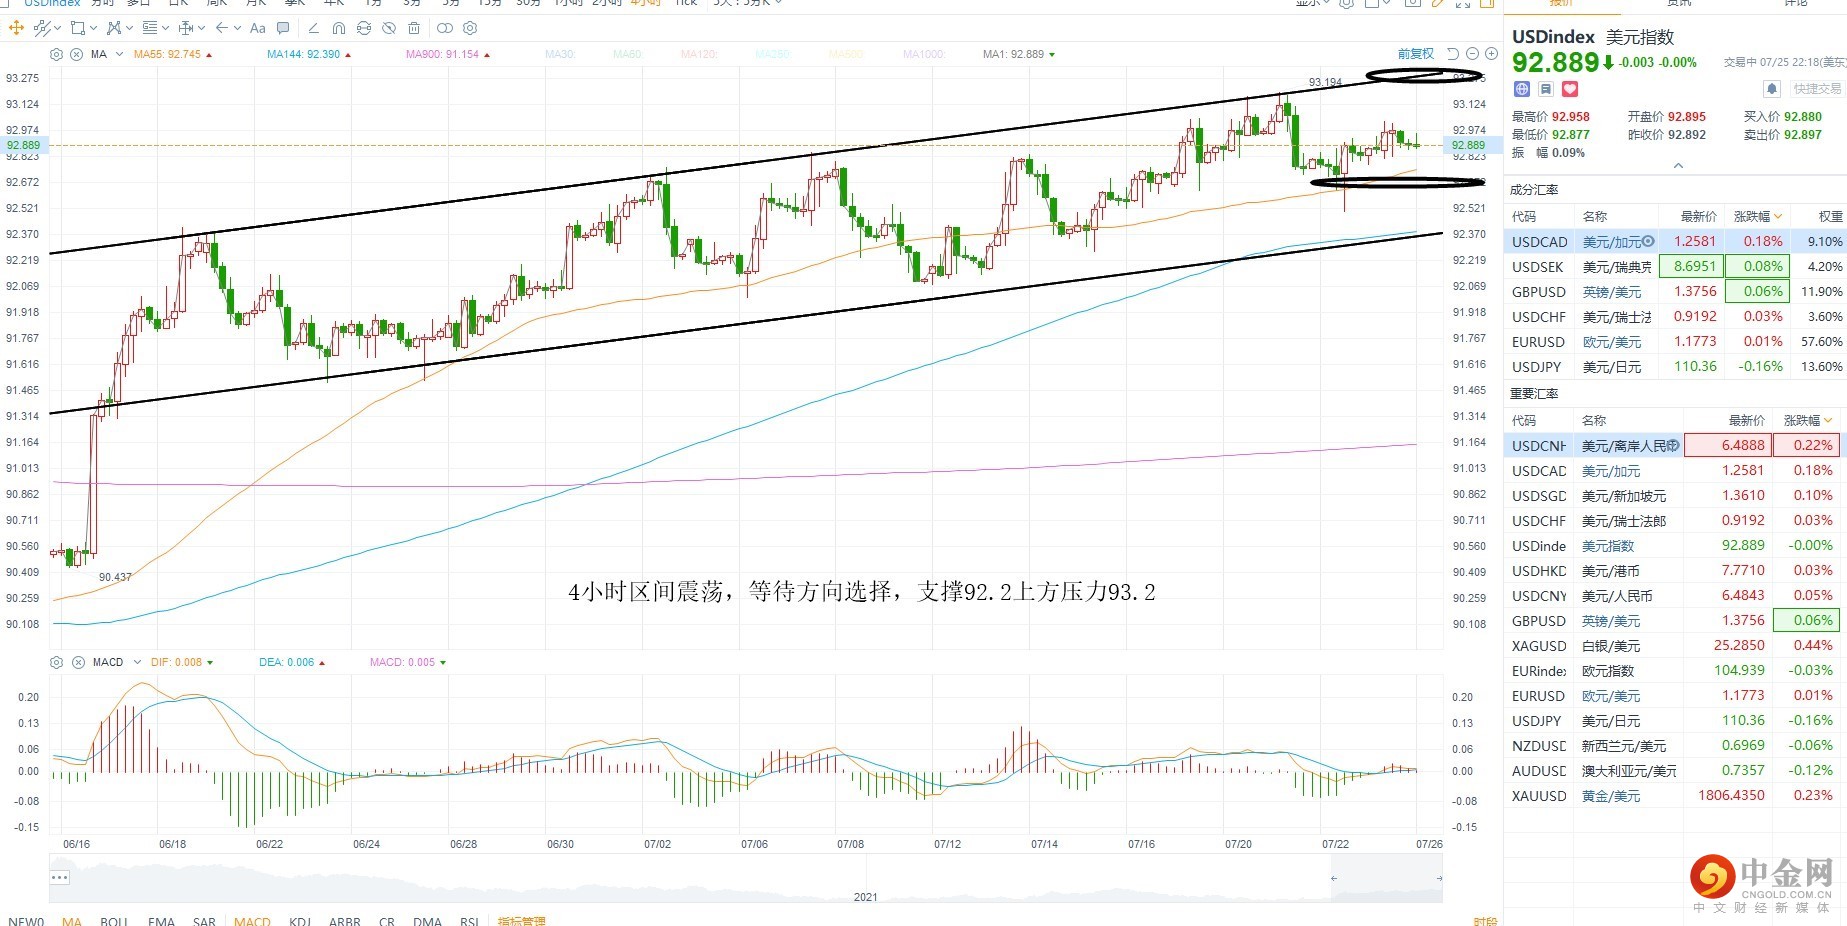
Task: Open the 白银/美元 link
Action: pos(1611,646)
